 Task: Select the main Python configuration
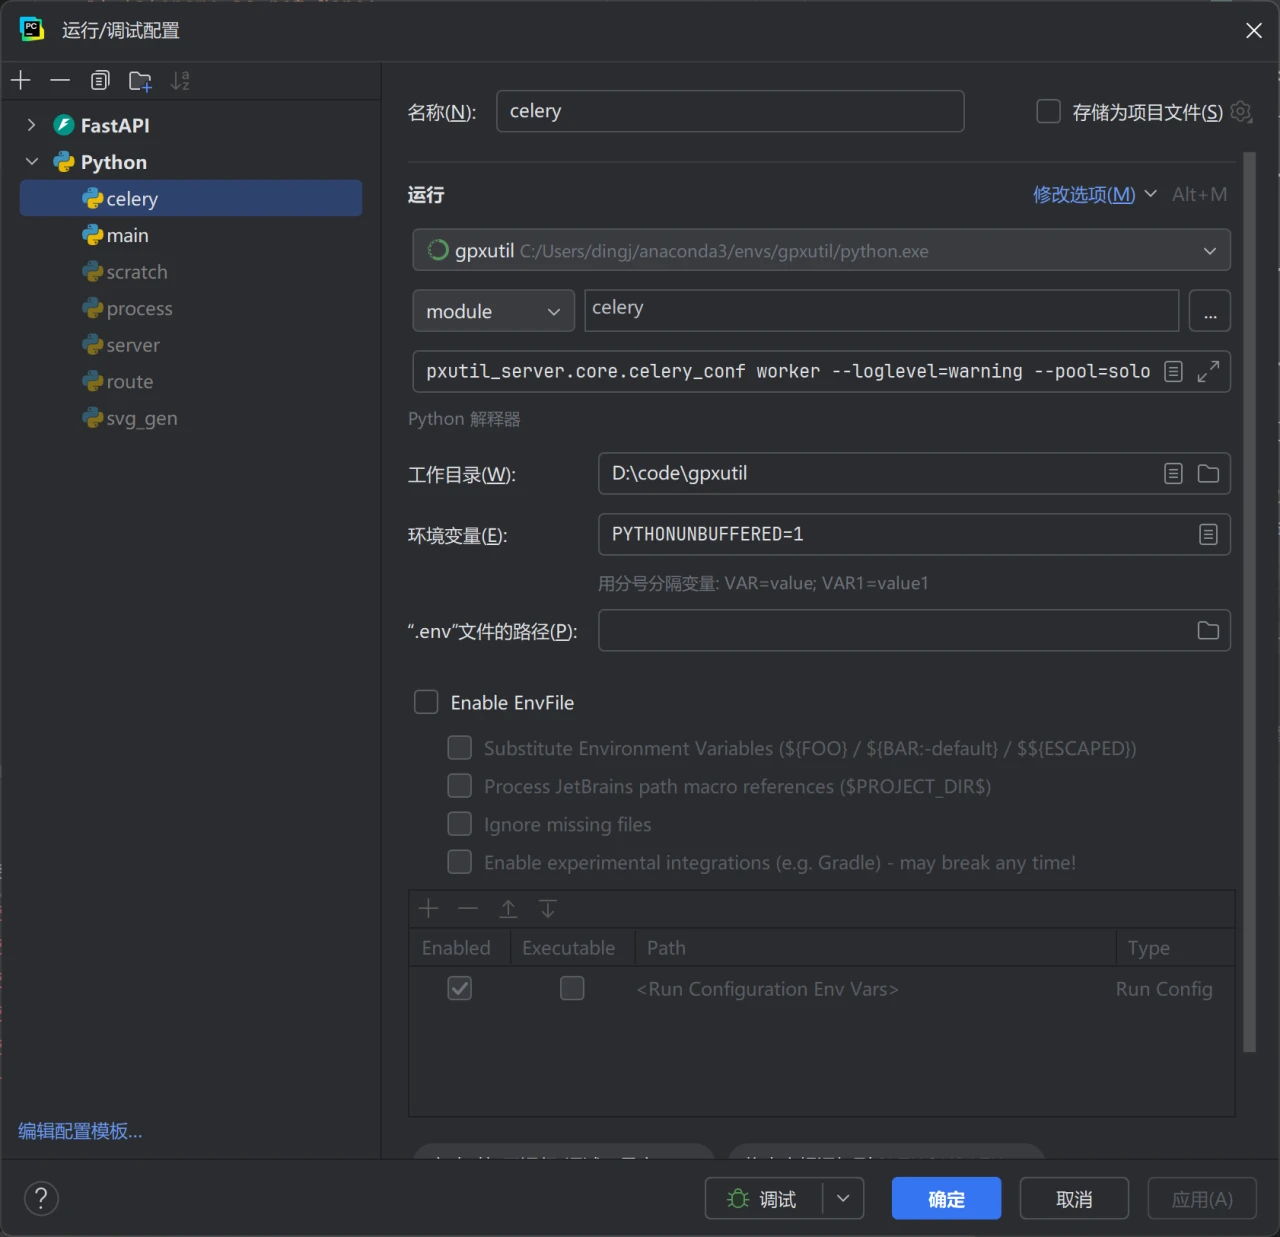(127, 235)
